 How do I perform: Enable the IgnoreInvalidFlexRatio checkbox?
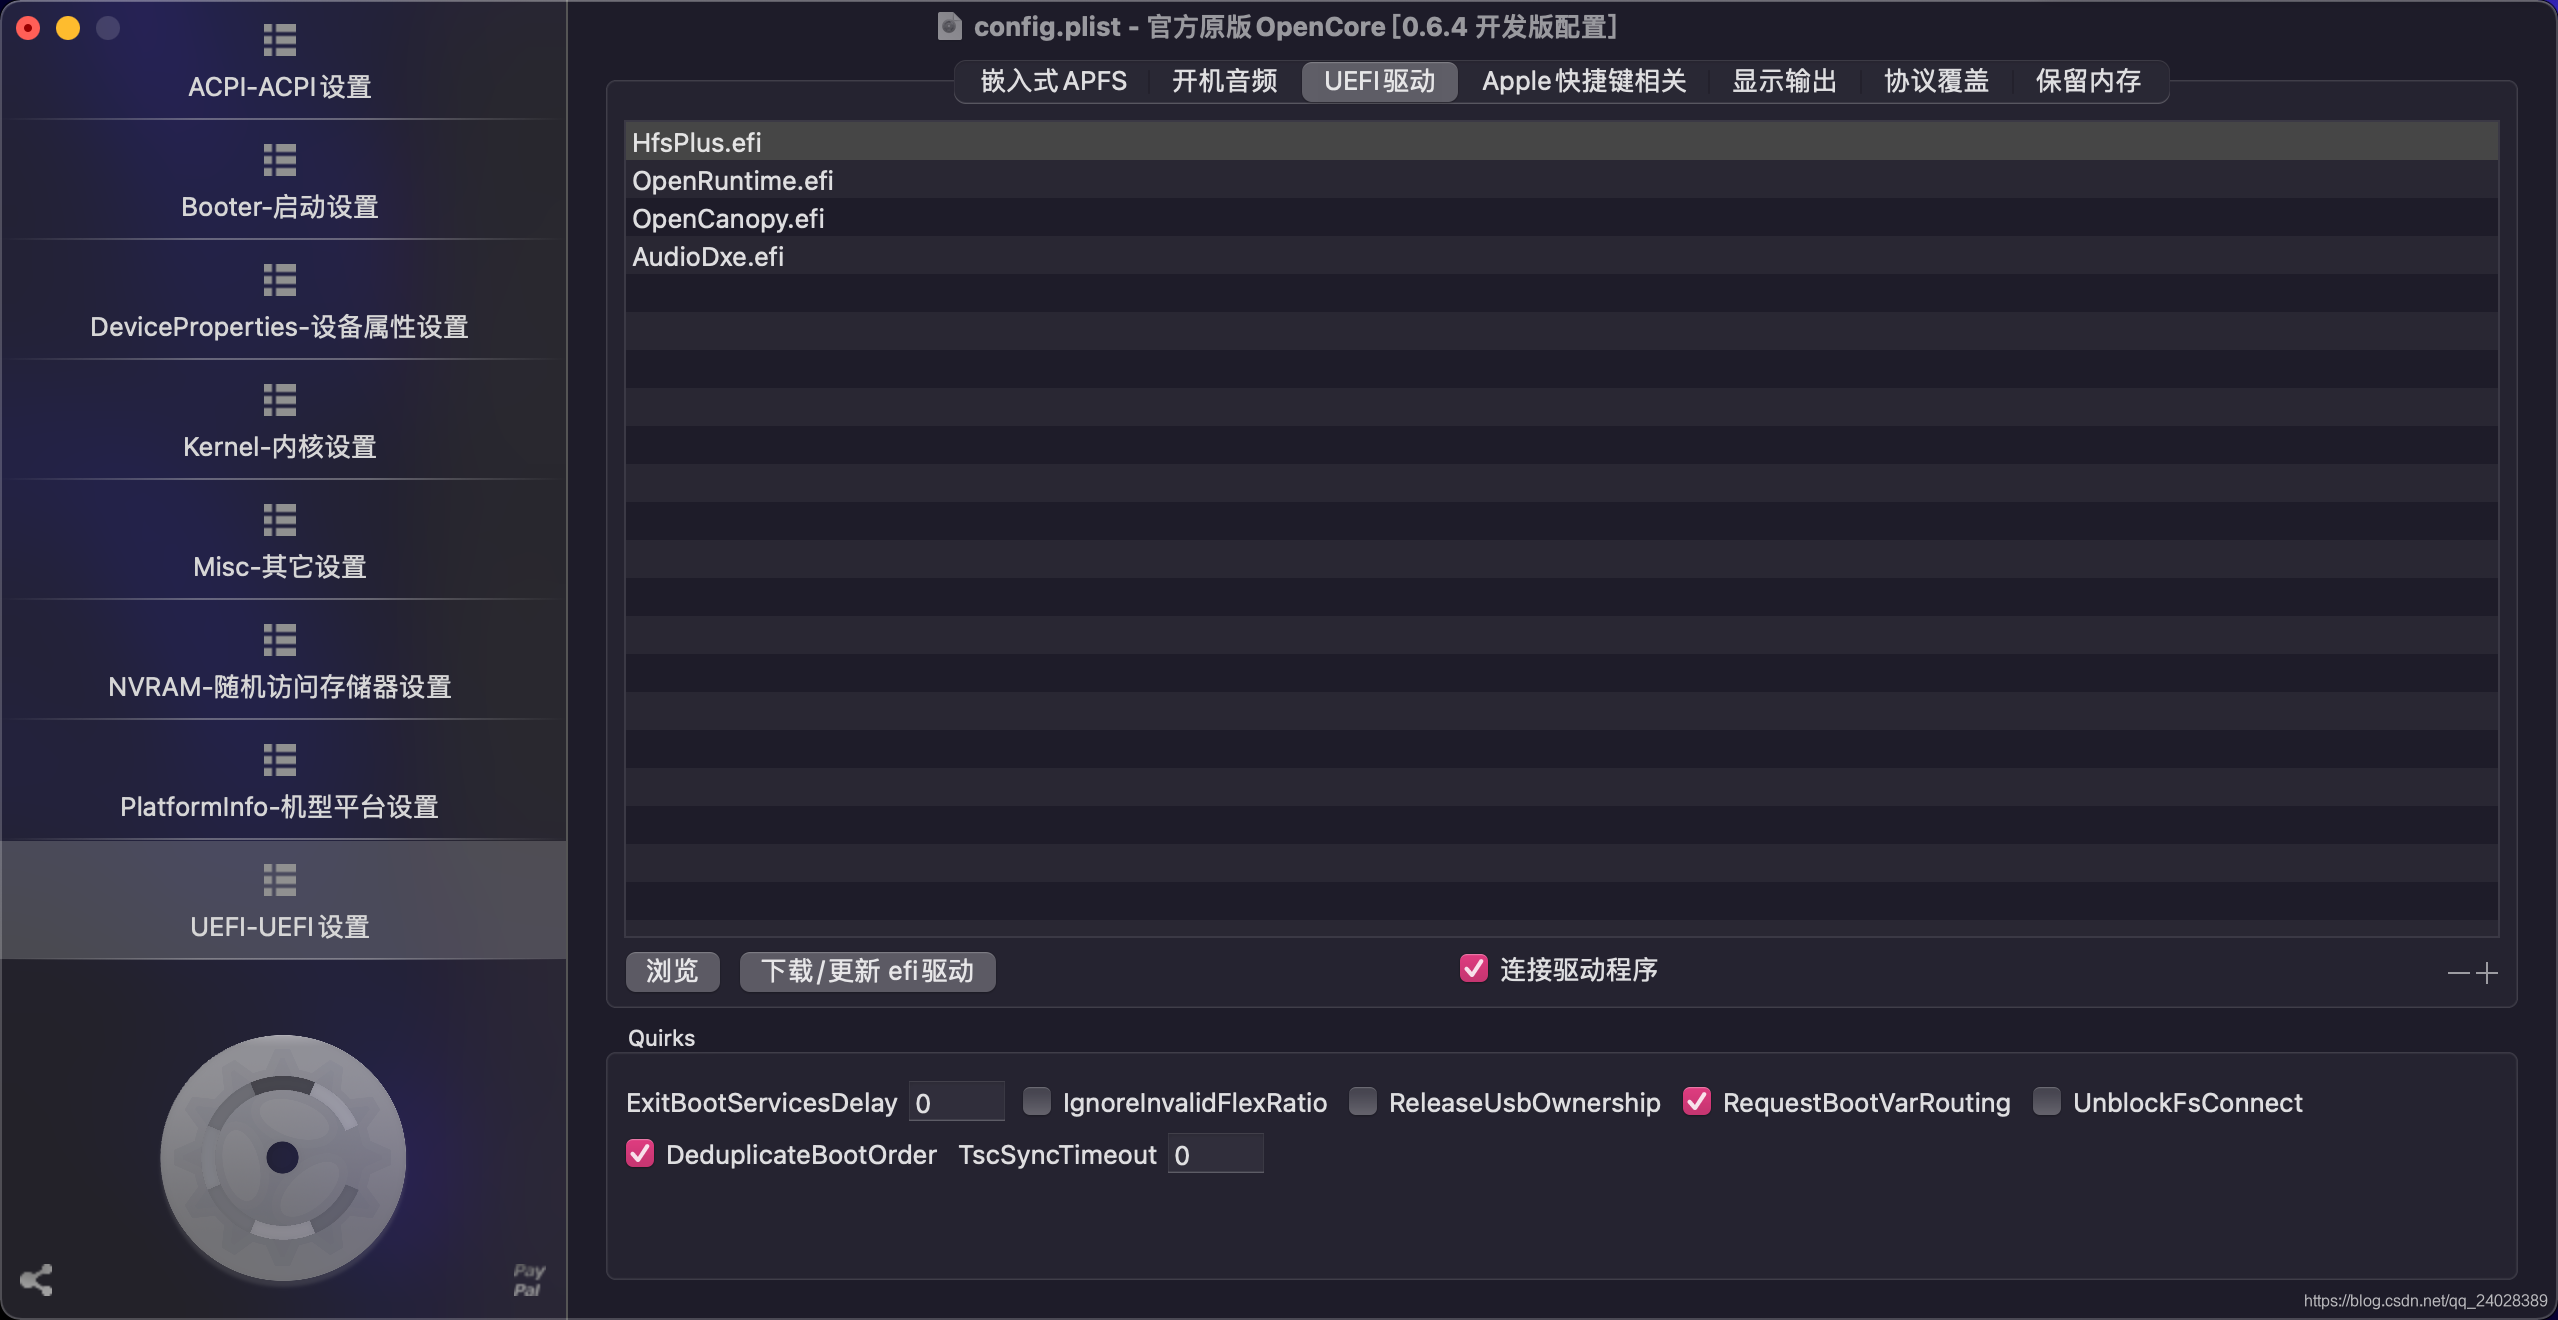coord(1037,1101)
